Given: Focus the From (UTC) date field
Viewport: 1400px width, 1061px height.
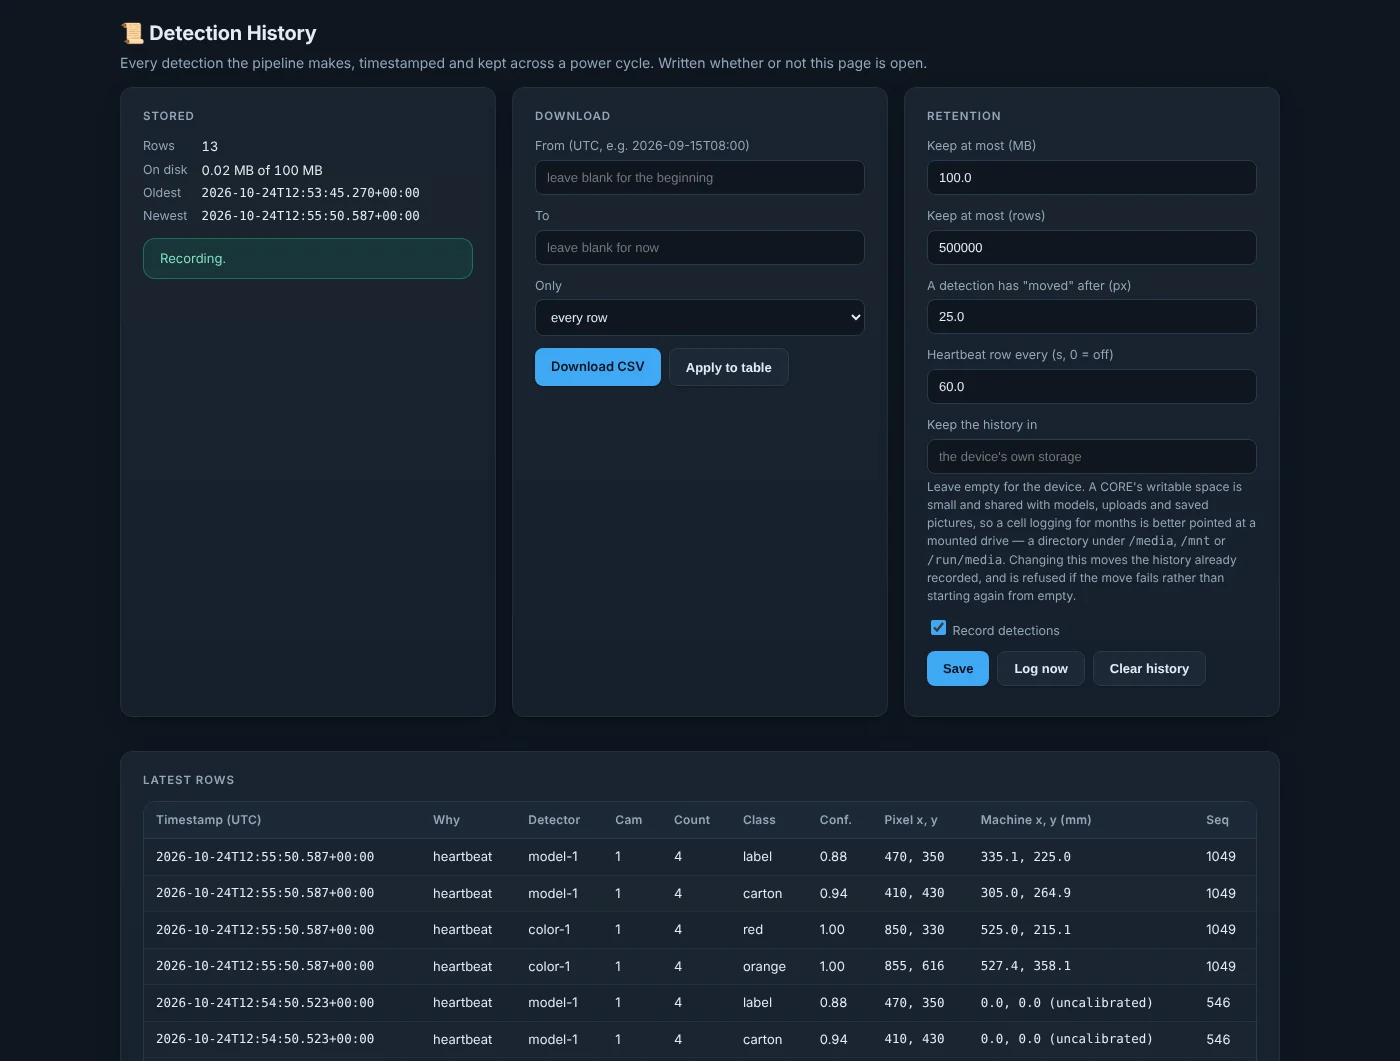Looking at the screenshot, I should (700, 178).
